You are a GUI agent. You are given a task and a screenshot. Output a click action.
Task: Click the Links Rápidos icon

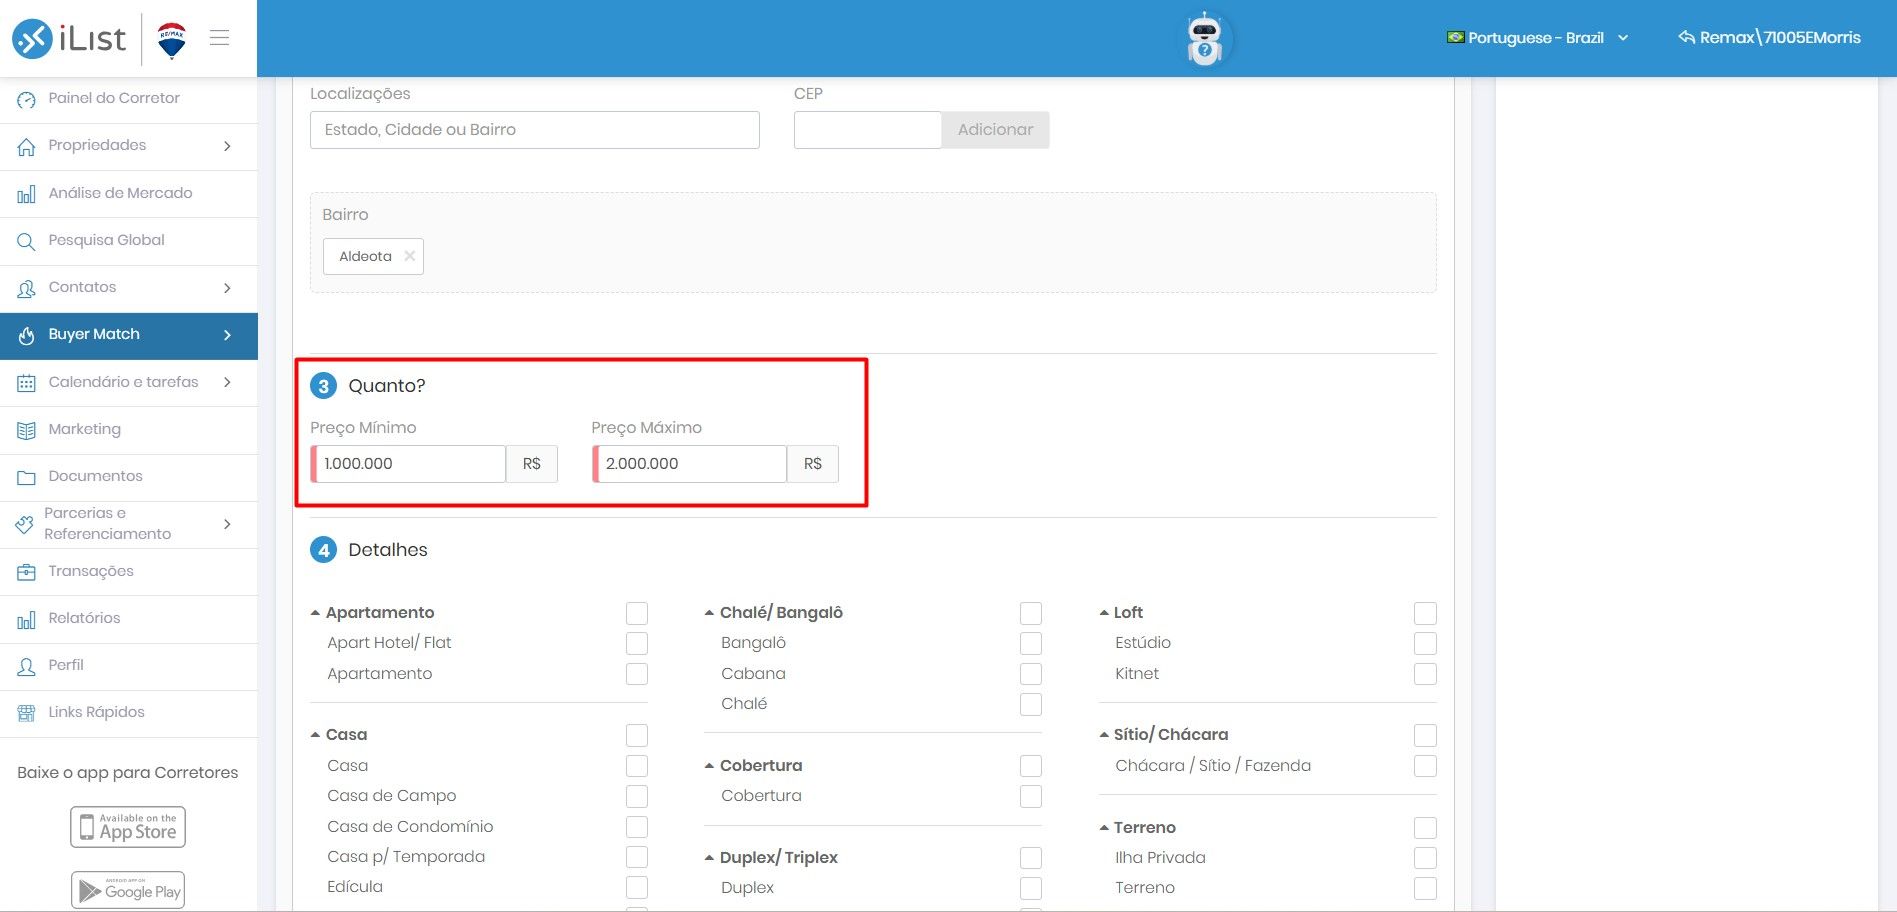pyautogui.click(x=27, y=713)
